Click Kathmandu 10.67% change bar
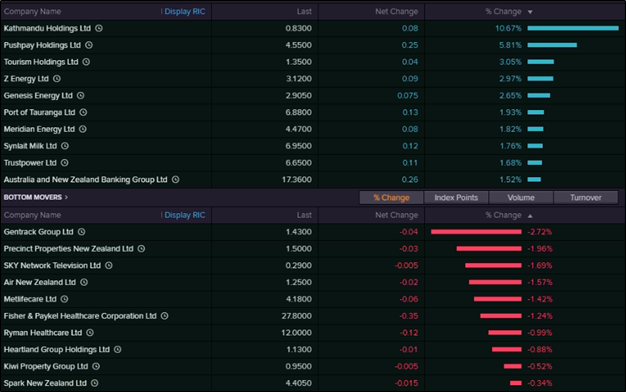This screenshot has width=626, height=392. pos(573,28)
